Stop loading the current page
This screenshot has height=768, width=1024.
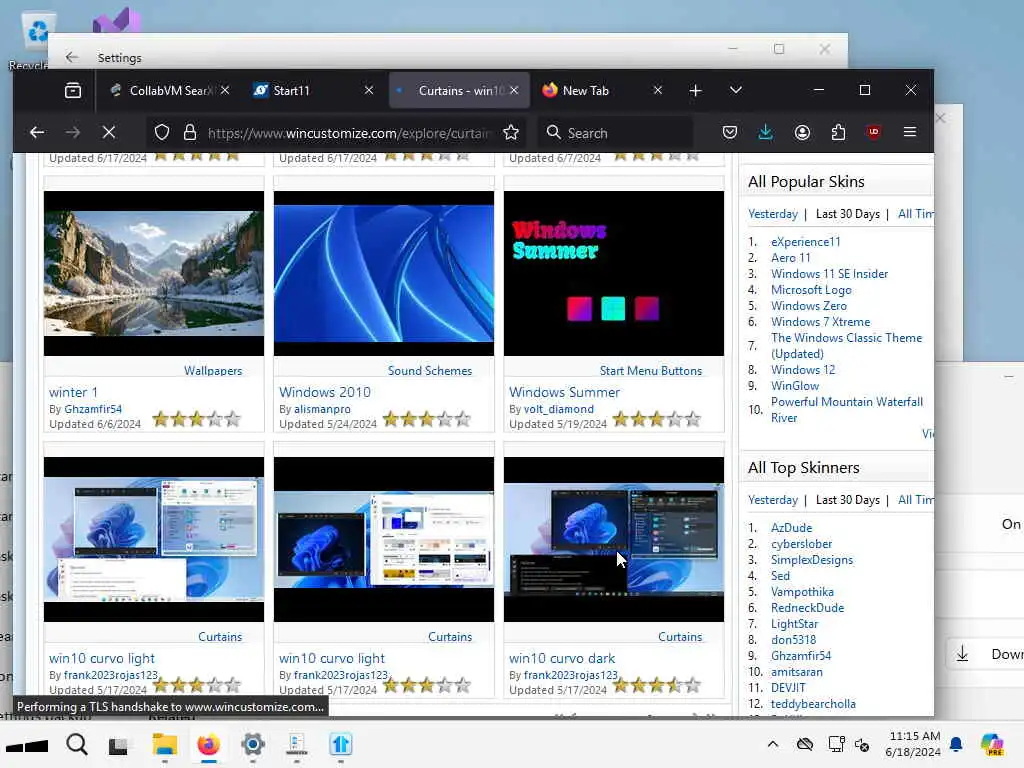(109, 133)
